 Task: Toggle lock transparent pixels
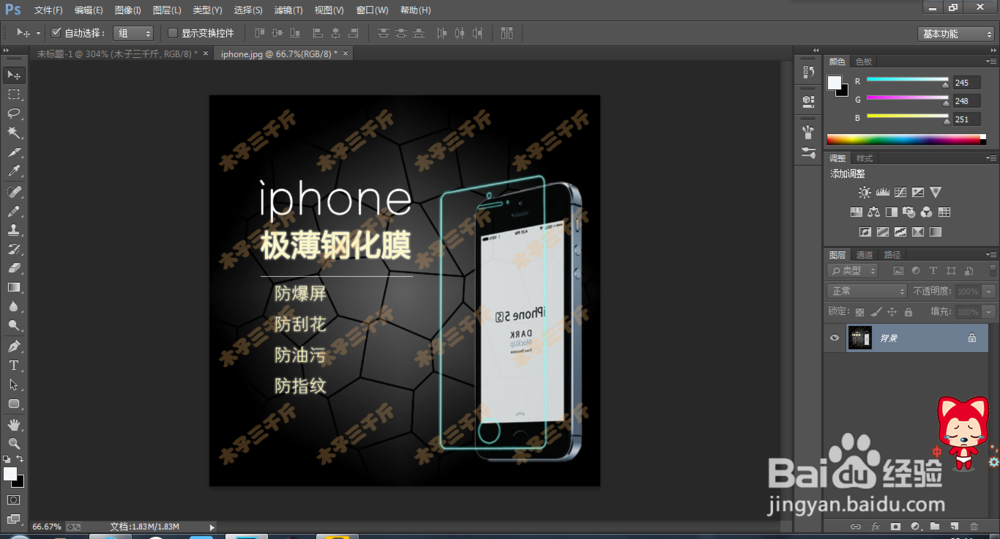pyautogui.click(x=860, y=311)
